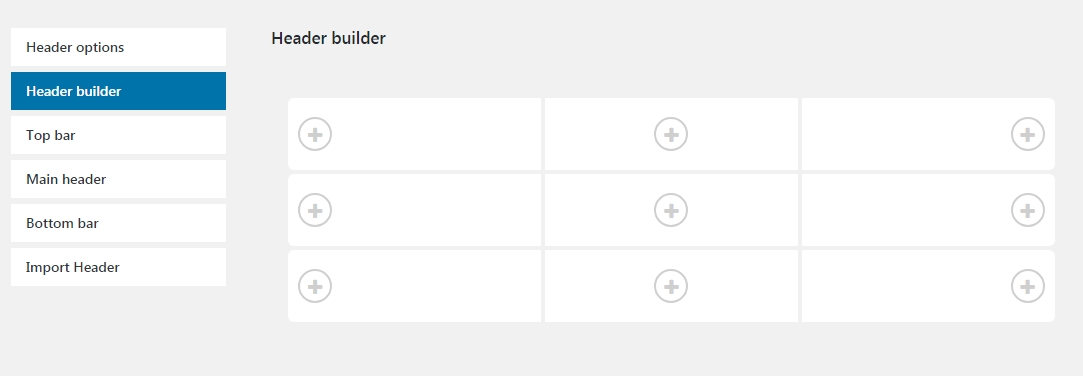Add element to bottom row center cell
The width and height of the screenshot is (1083, 376).
point(671,286)
